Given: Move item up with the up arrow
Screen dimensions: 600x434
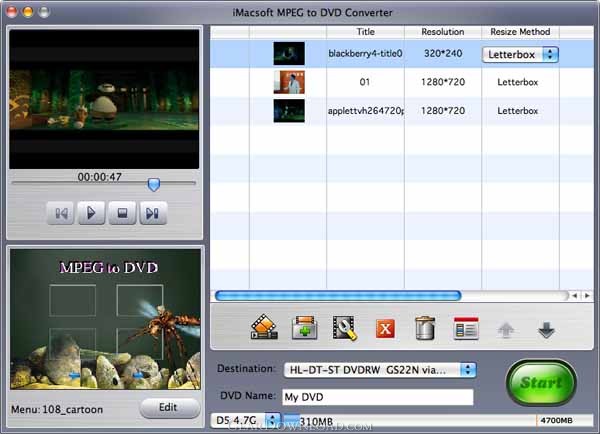Looking at the screenshot, I should 506,330.
